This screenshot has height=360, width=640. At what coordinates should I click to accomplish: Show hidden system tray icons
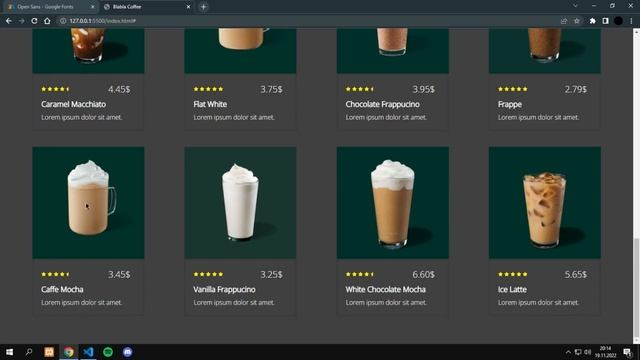click(568, 352)
